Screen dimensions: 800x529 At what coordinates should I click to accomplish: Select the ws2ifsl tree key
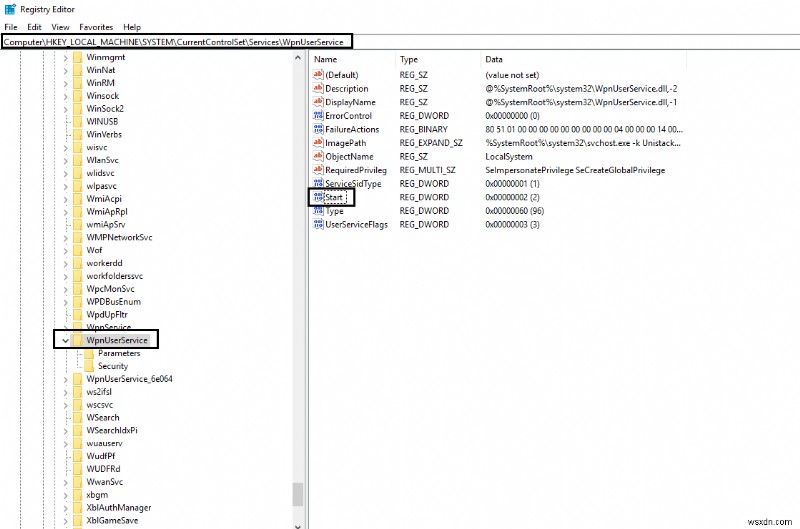(99, 392)
